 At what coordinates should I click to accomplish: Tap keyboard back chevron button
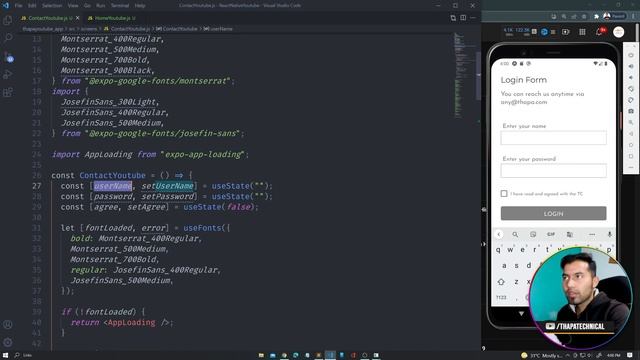click(499, 234)
